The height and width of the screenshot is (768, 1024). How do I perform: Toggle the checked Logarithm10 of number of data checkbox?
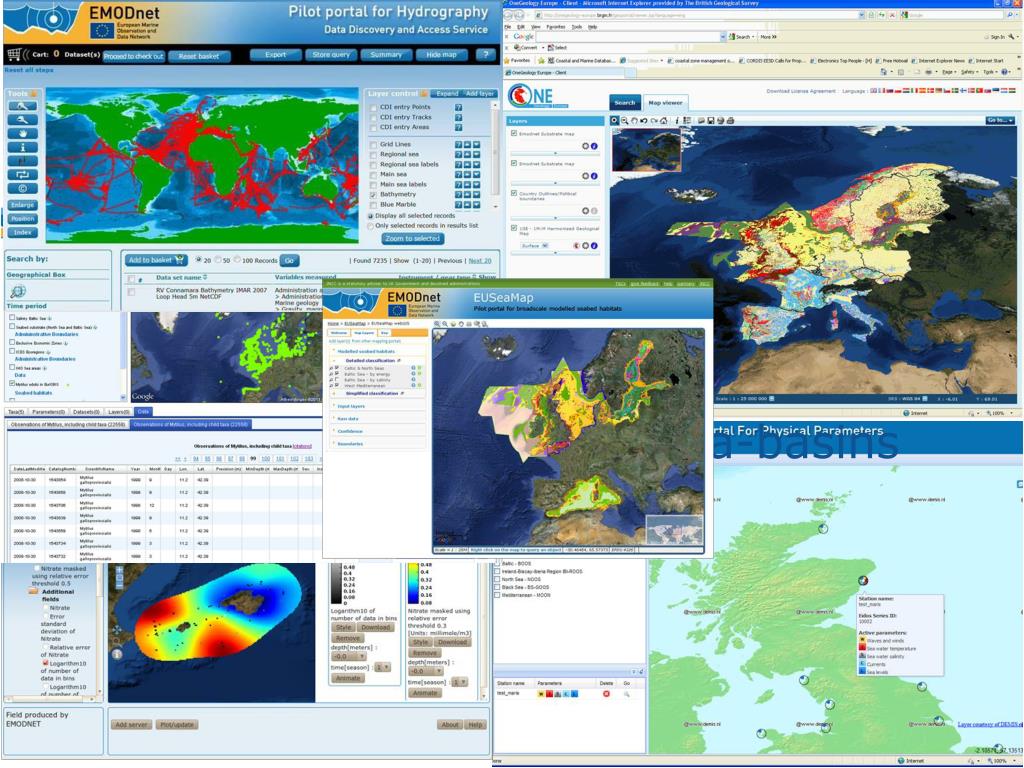[x=46, y=663]
